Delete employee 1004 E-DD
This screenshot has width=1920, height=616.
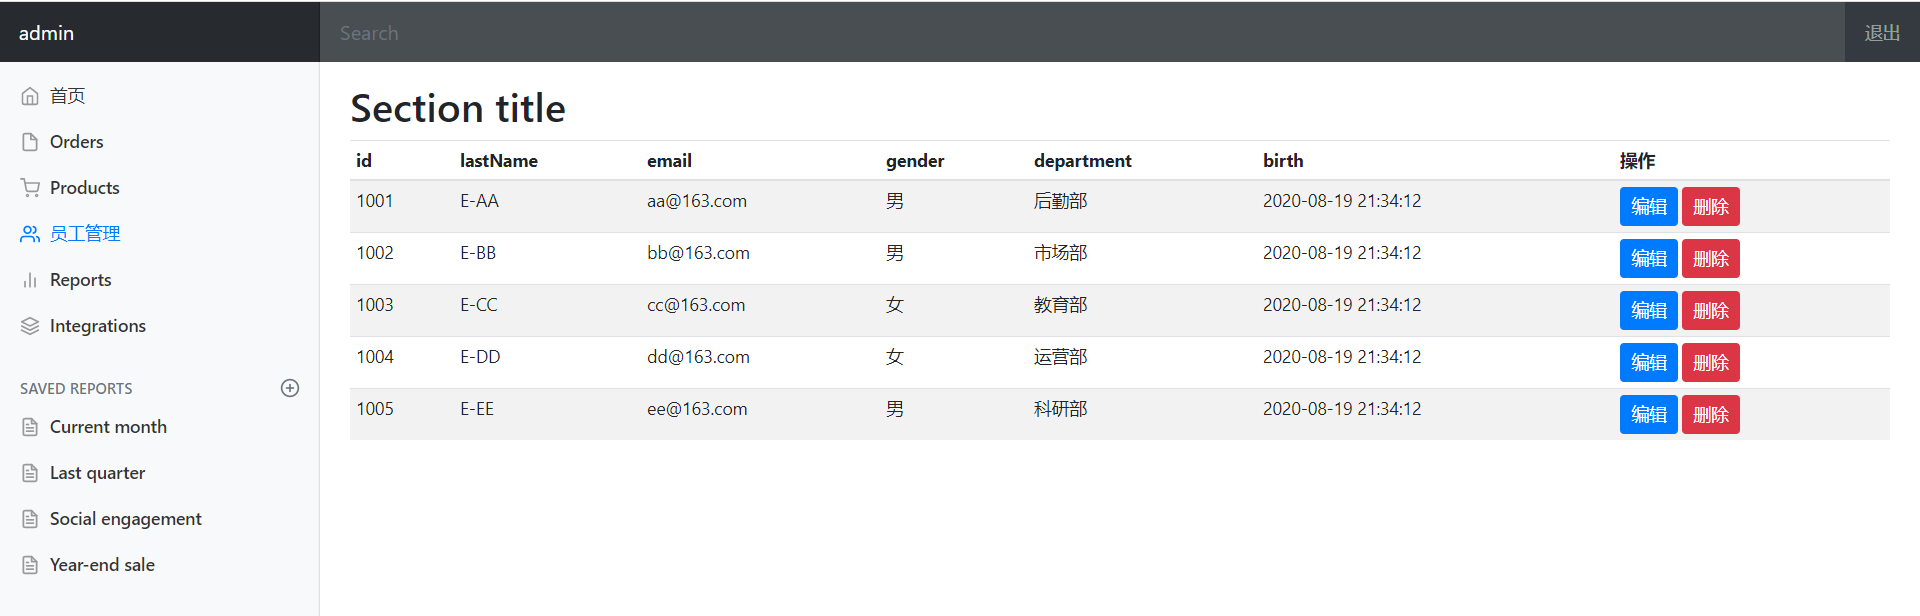coord(1711,363)
